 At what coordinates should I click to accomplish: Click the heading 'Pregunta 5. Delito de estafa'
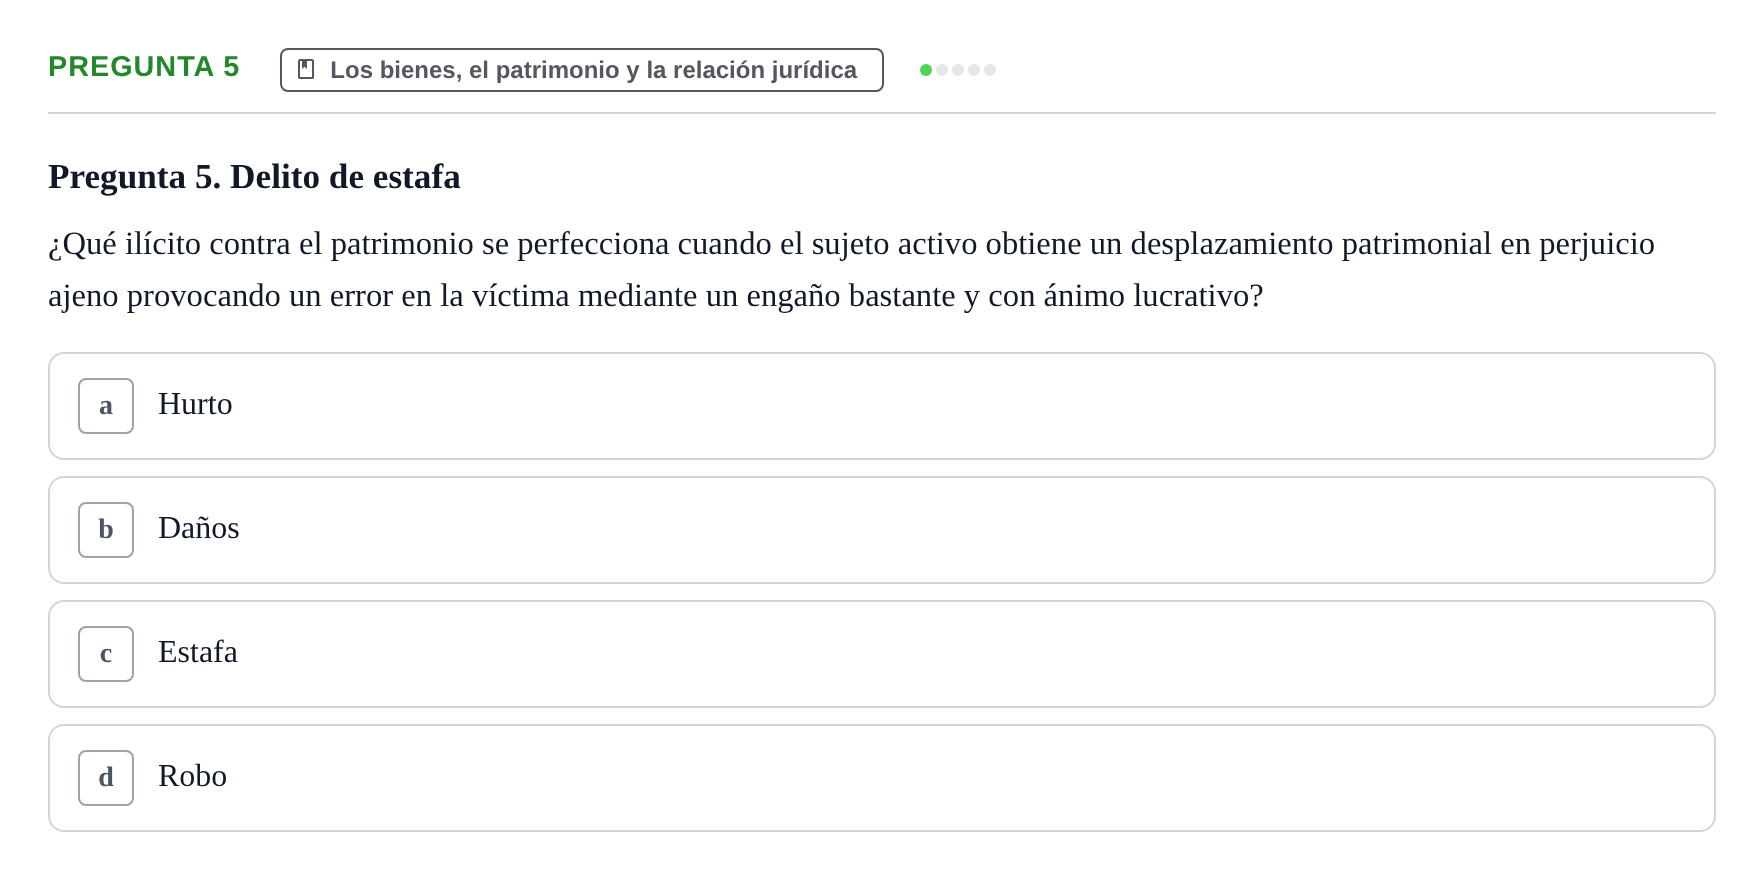(x=254, y=177)
